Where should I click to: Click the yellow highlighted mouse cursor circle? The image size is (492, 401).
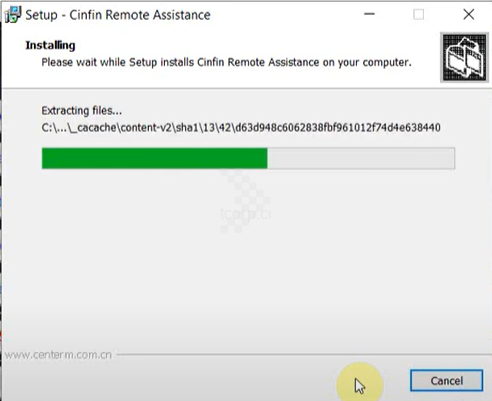coord(360,382)
